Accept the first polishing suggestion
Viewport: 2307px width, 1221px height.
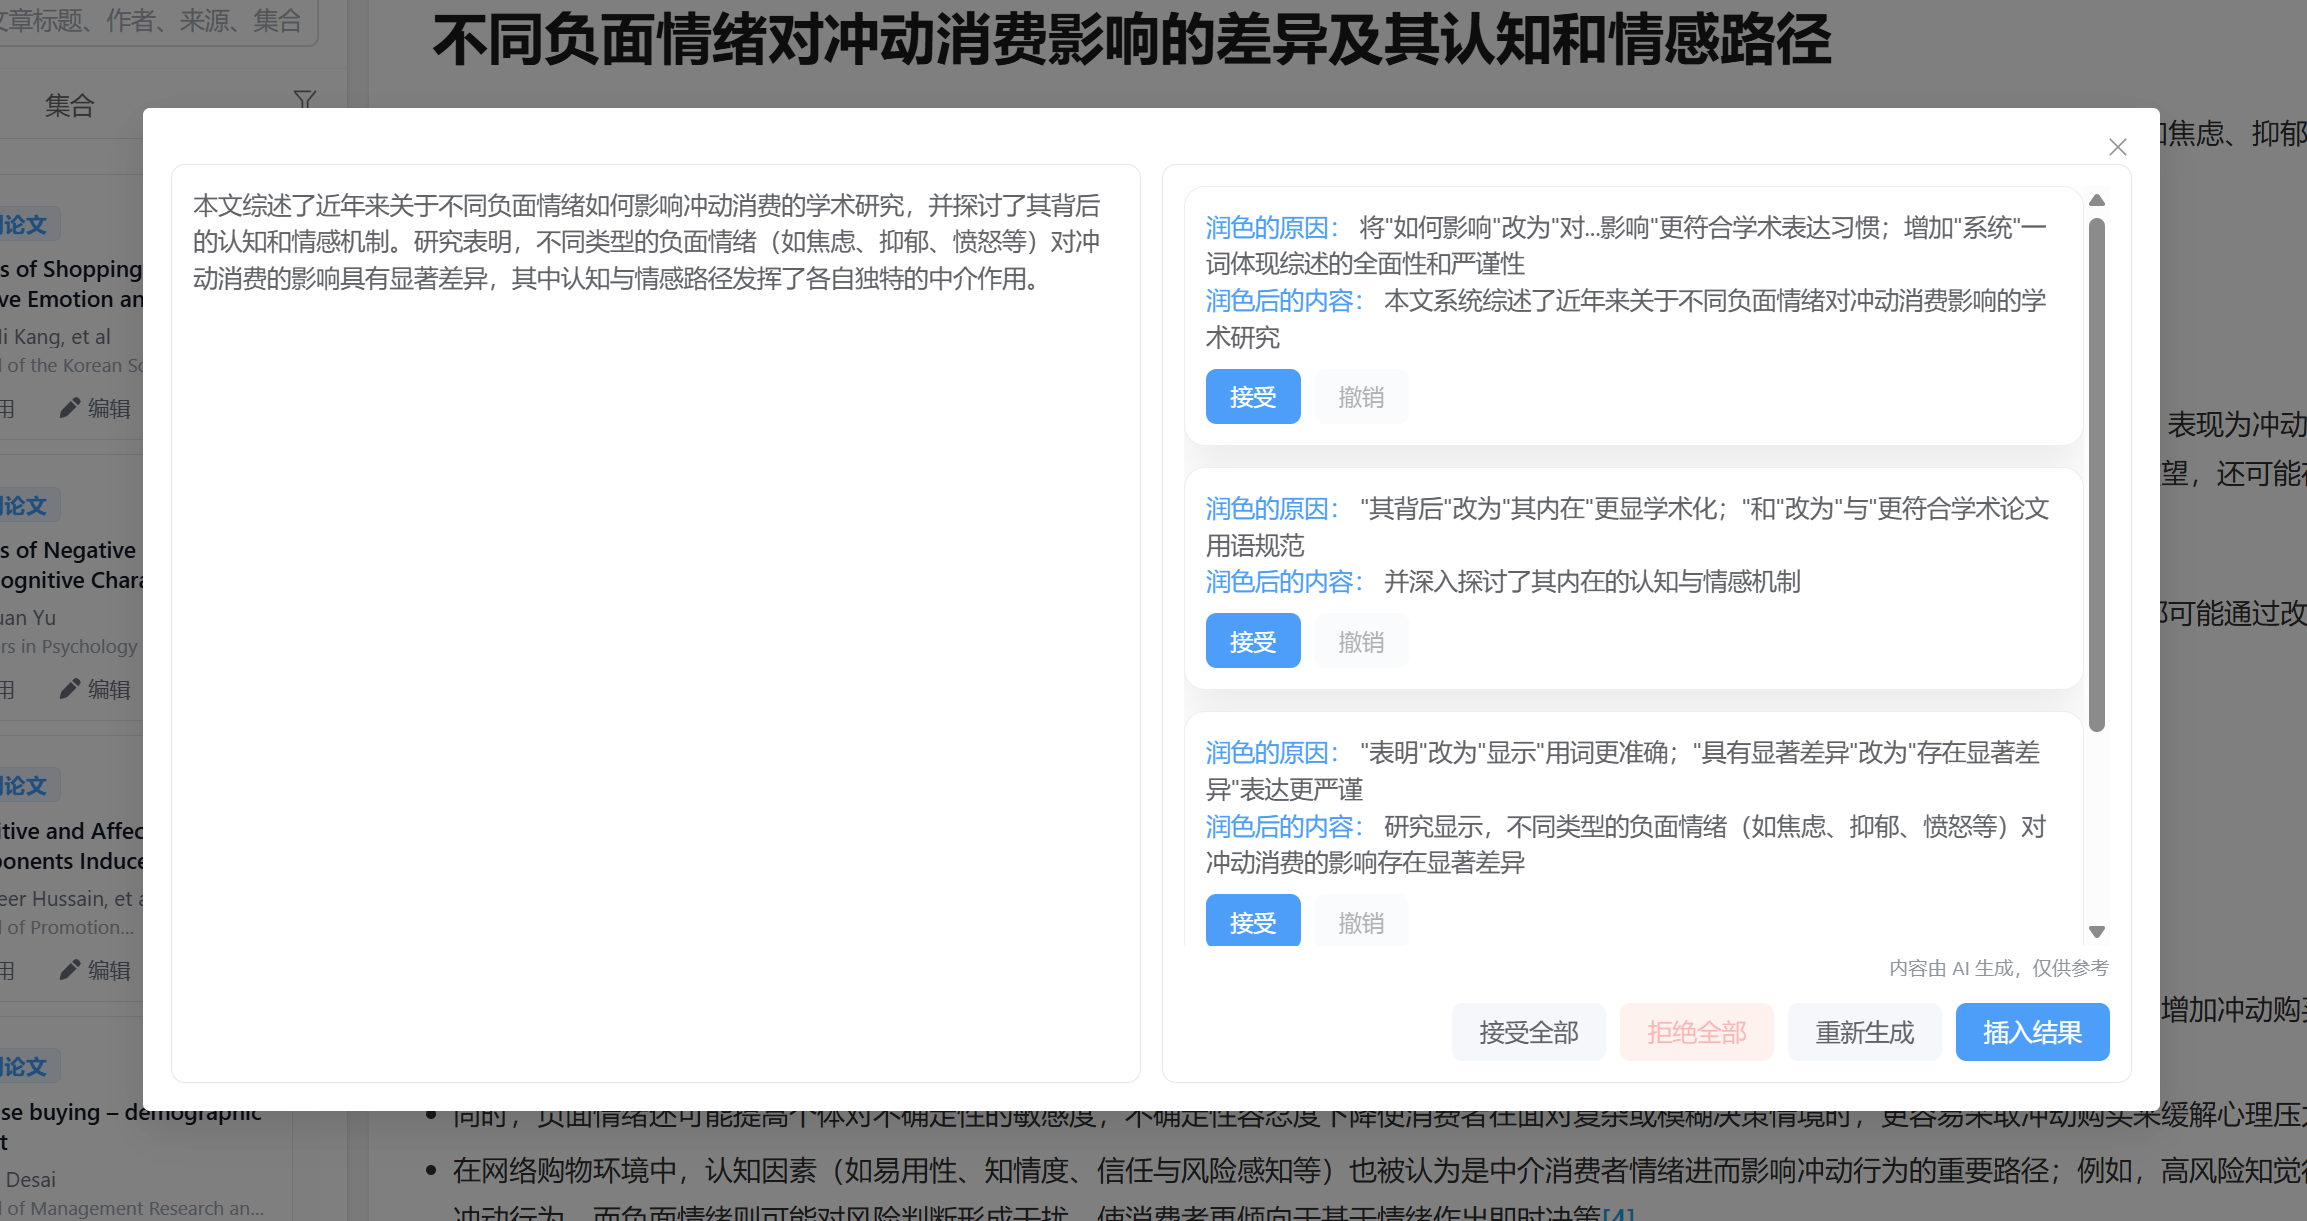coord(1252,397)
